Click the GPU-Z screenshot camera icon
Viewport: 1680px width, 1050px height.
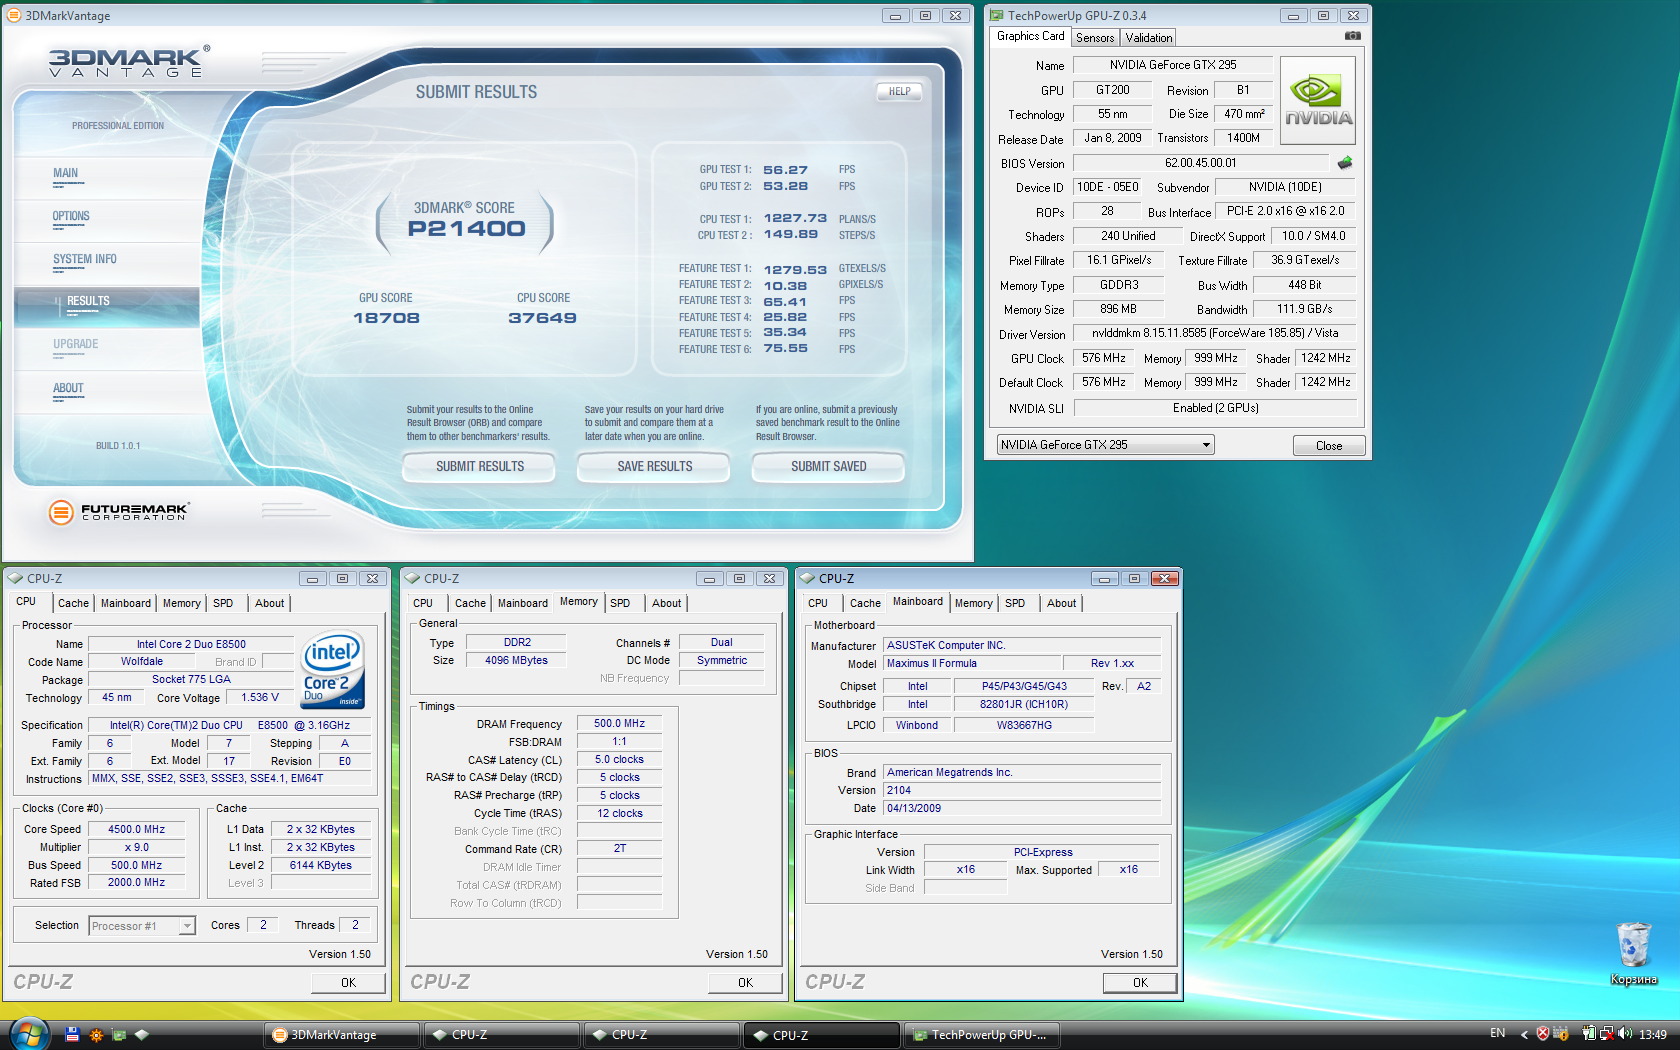(1352, 36)
